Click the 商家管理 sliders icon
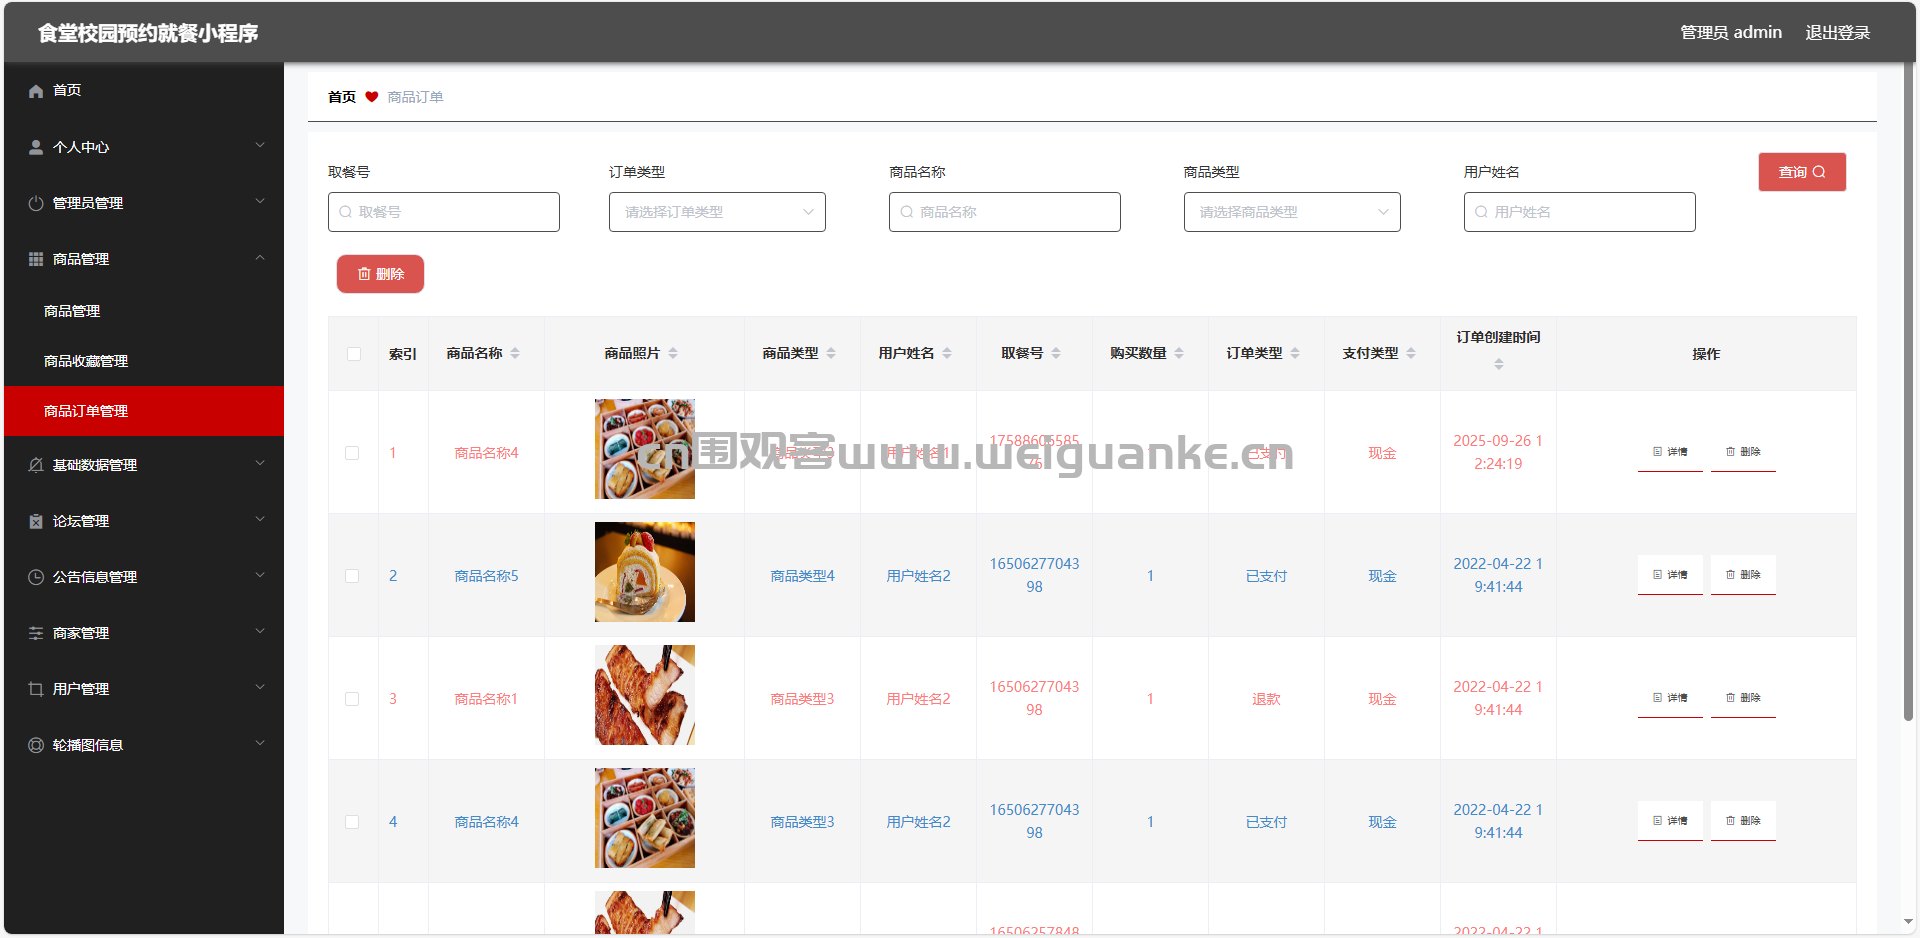The height and width of the screenshot is (938, 1920). [36, 633]
